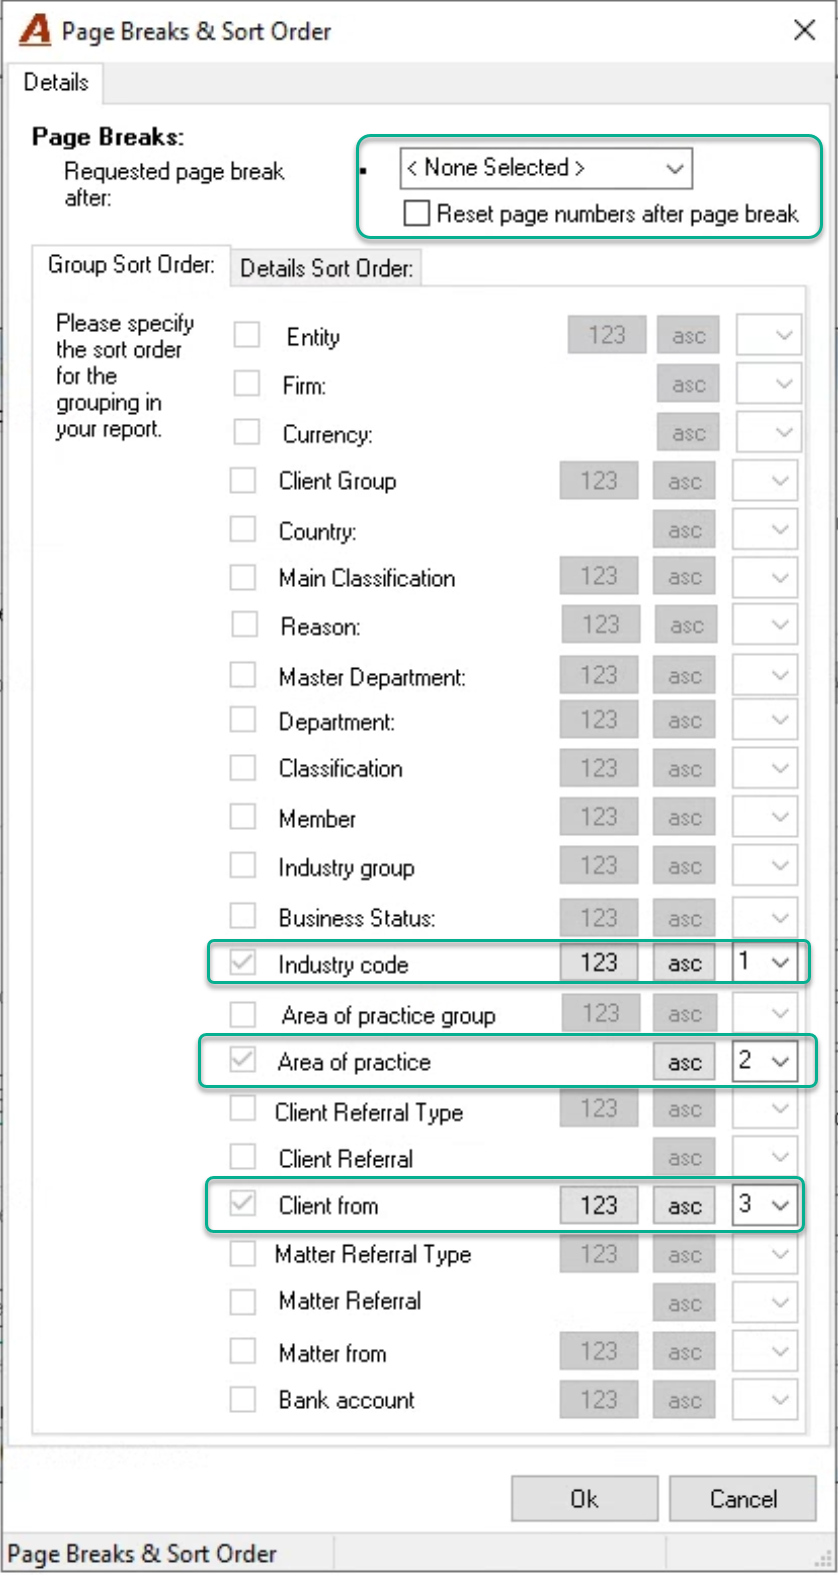Check the Department checkbox
Viewport: 838px width, 1575px height.
pyautogui.click(x=243, y=720)
